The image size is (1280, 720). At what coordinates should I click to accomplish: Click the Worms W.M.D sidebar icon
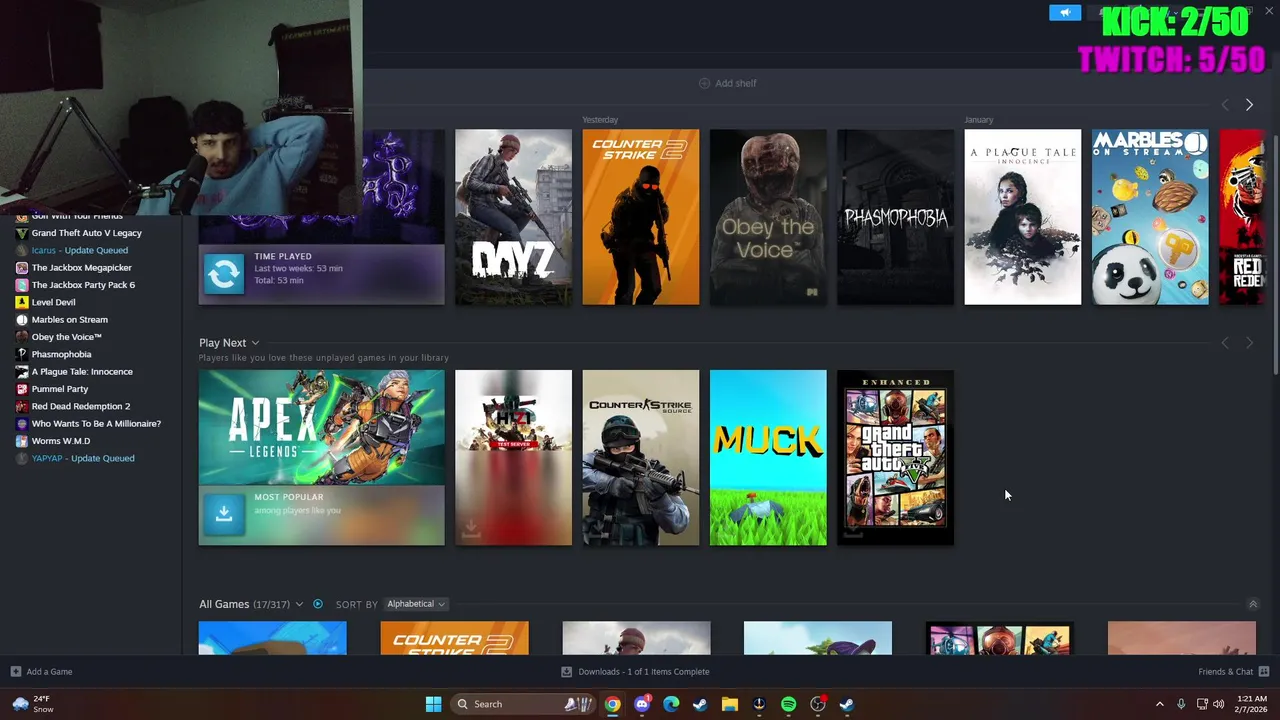22,441
